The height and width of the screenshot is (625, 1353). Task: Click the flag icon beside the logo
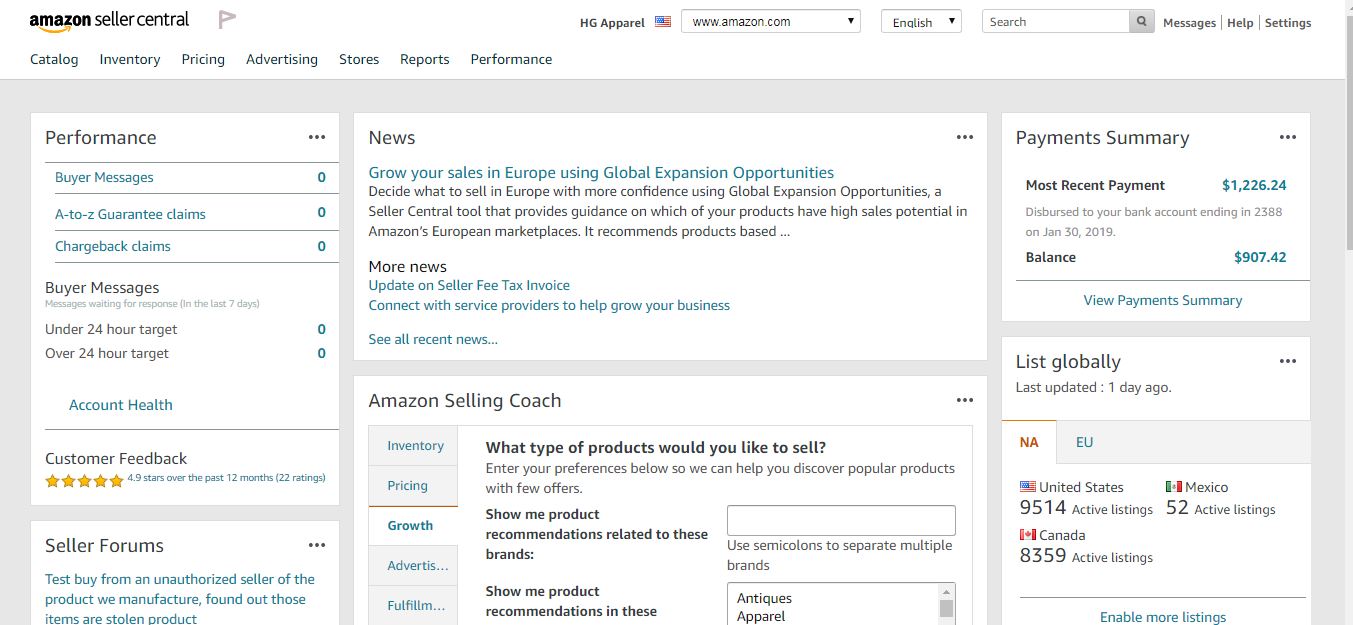pos(227,20)
